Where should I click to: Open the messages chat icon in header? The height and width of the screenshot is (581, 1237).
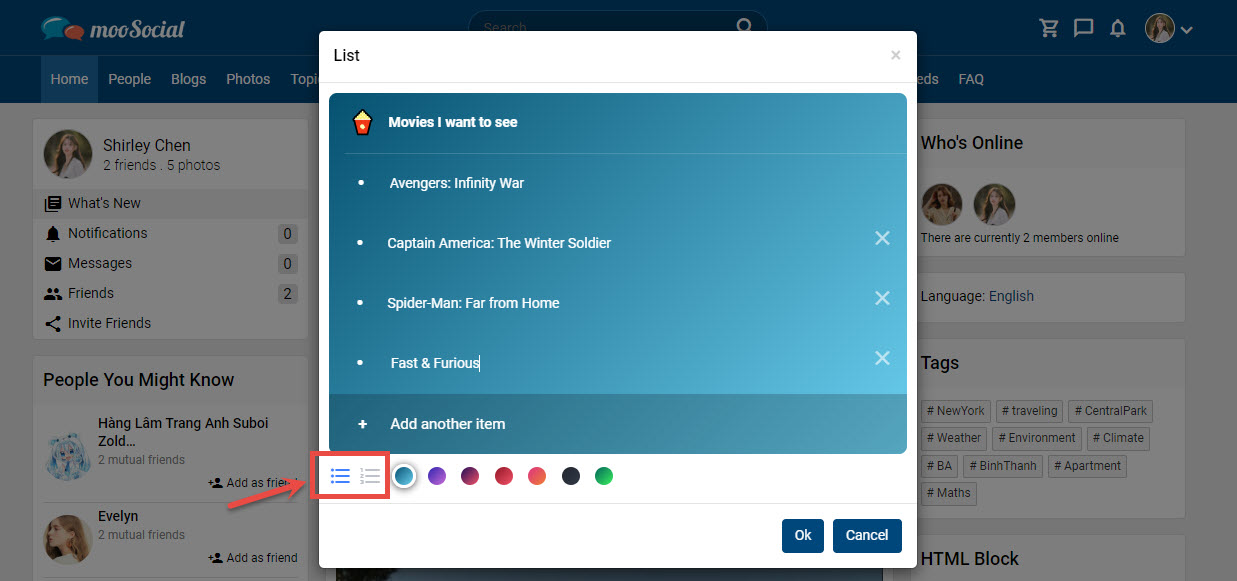tap(1083, 28)
